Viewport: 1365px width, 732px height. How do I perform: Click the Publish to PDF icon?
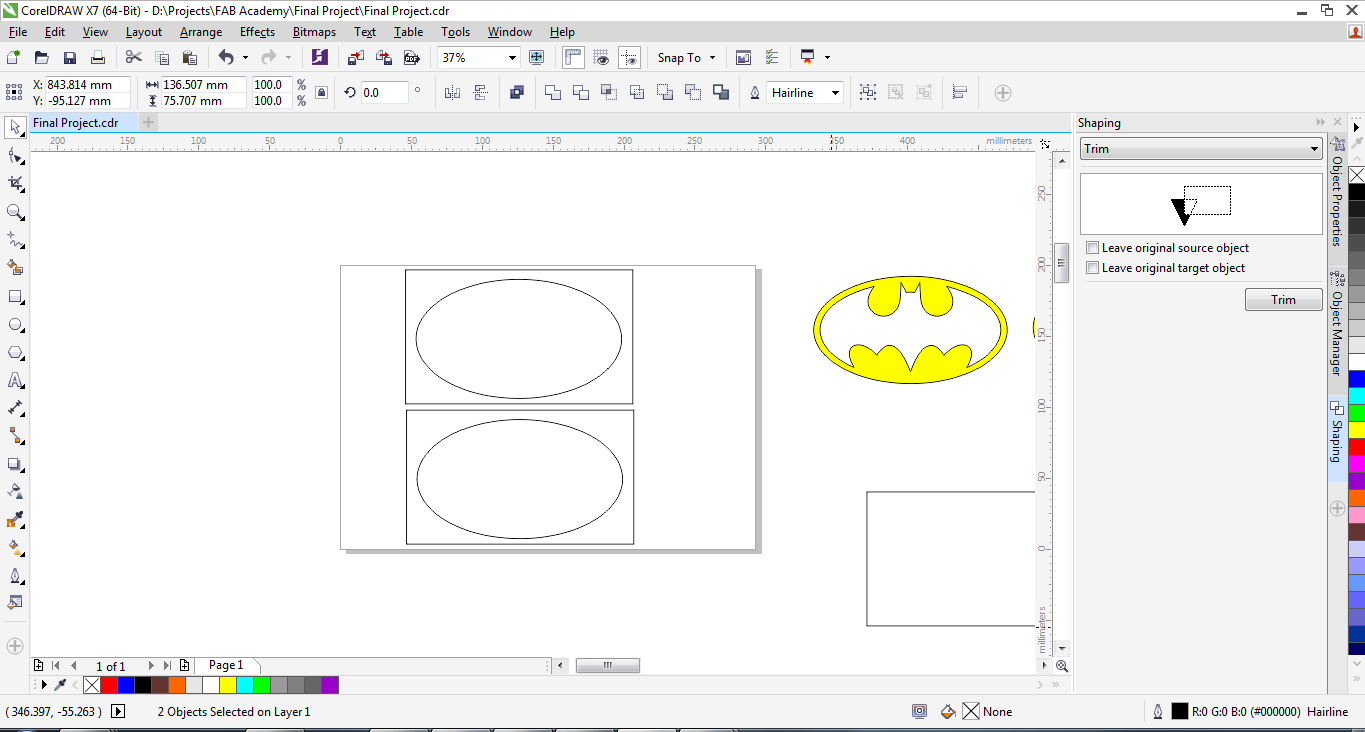coord(411,58)
